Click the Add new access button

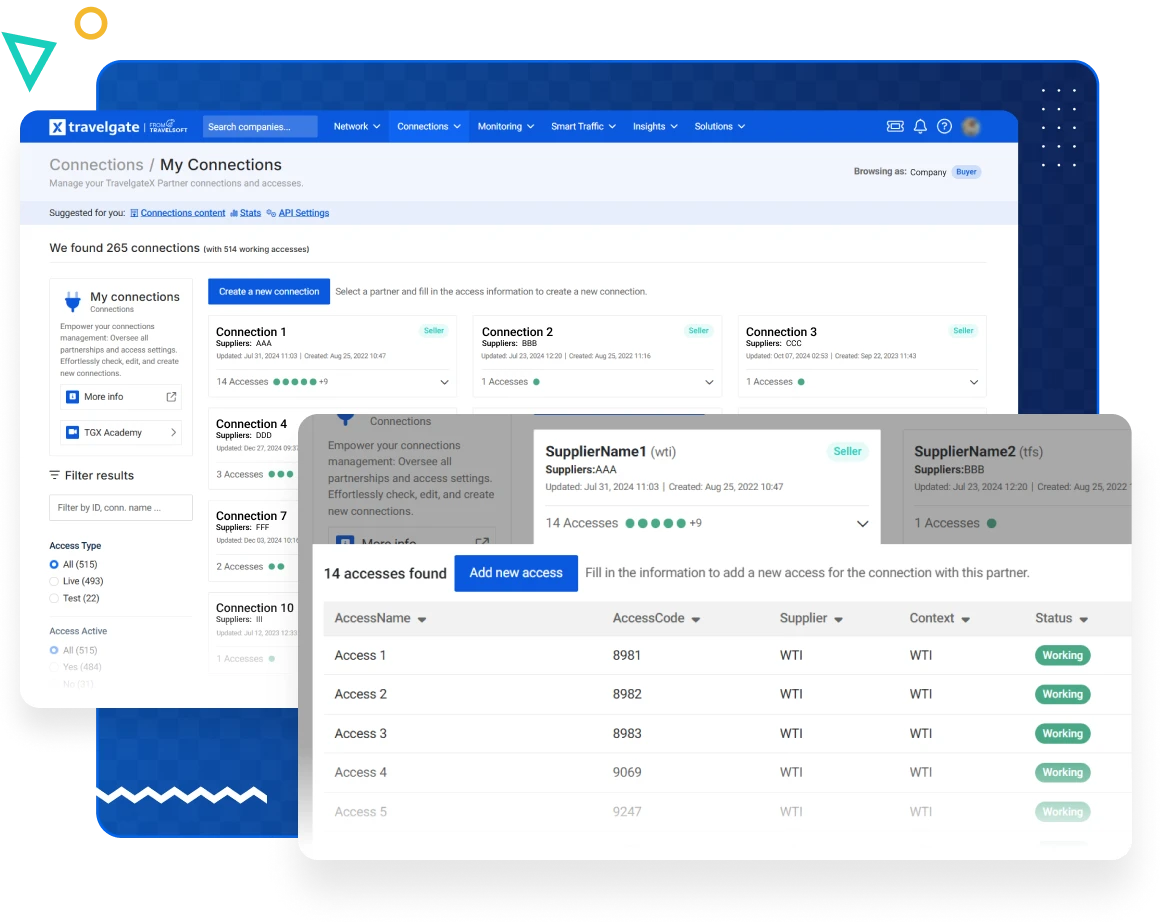click(x=516, y=573)
